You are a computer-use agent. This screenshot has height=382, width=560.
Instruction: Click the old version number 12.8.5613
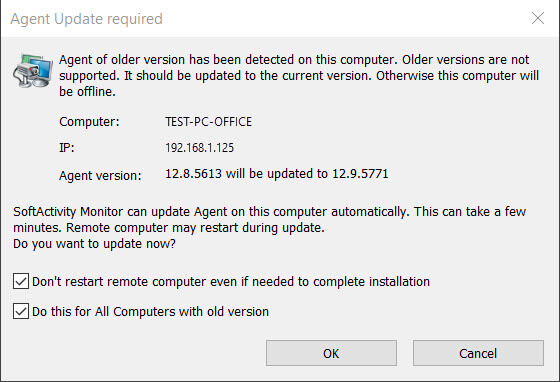[193, 174]
